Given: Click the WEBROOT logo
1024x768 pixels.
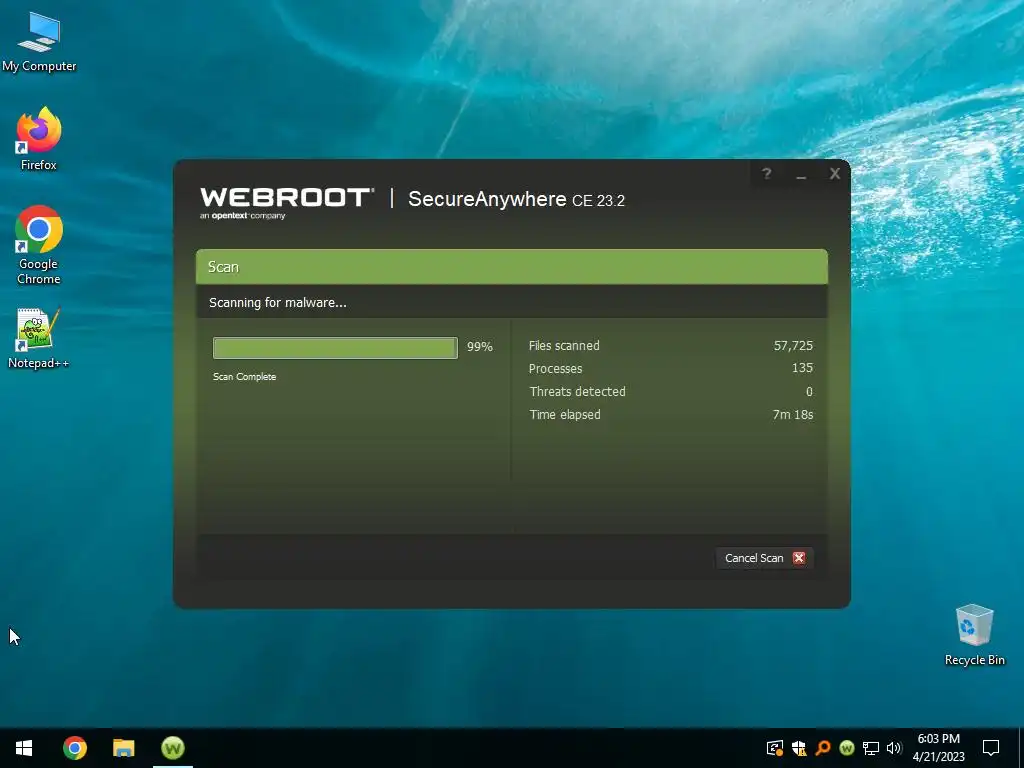Looking at the screenshot, I should point(287,202).
